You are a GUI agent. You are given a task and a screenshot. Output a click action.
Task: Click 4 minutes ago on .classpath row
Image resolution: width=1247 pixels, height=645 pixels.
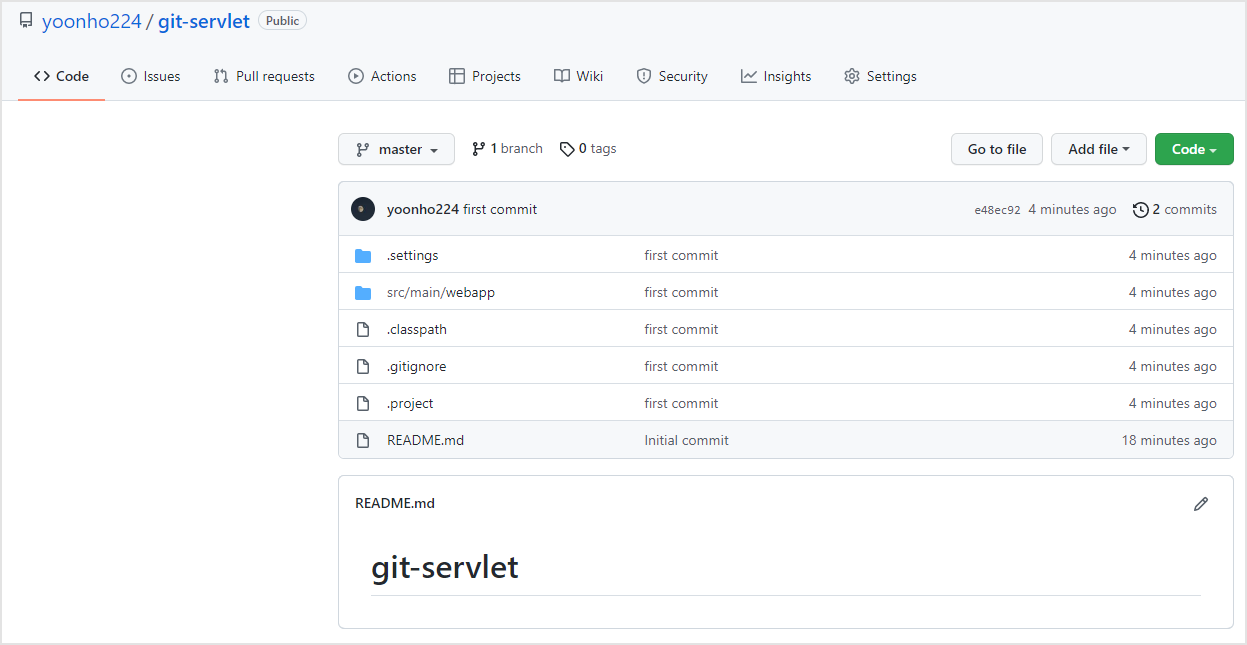point(1173,329)
